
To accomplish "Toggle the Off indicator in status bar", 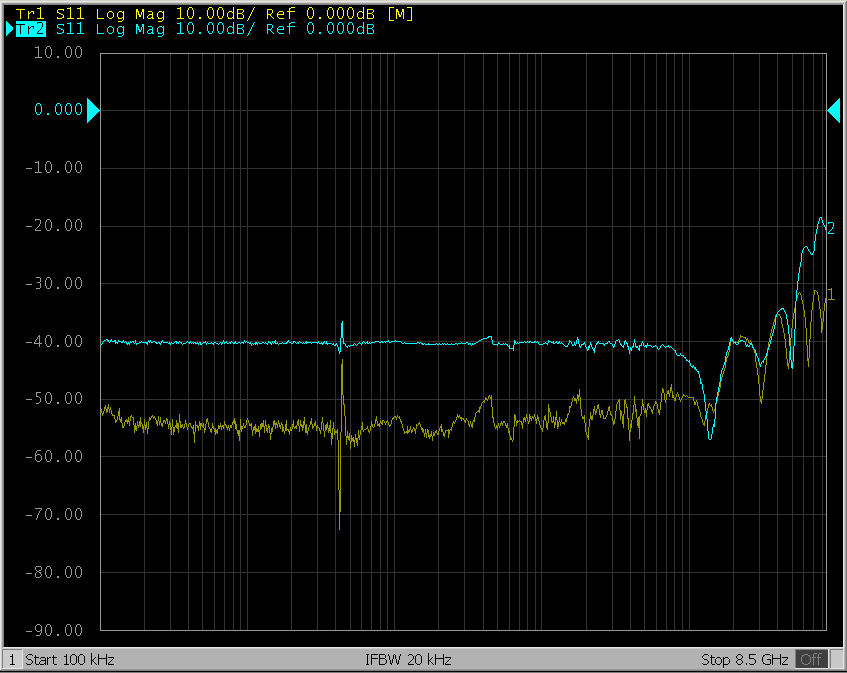I will coord(812,660).
